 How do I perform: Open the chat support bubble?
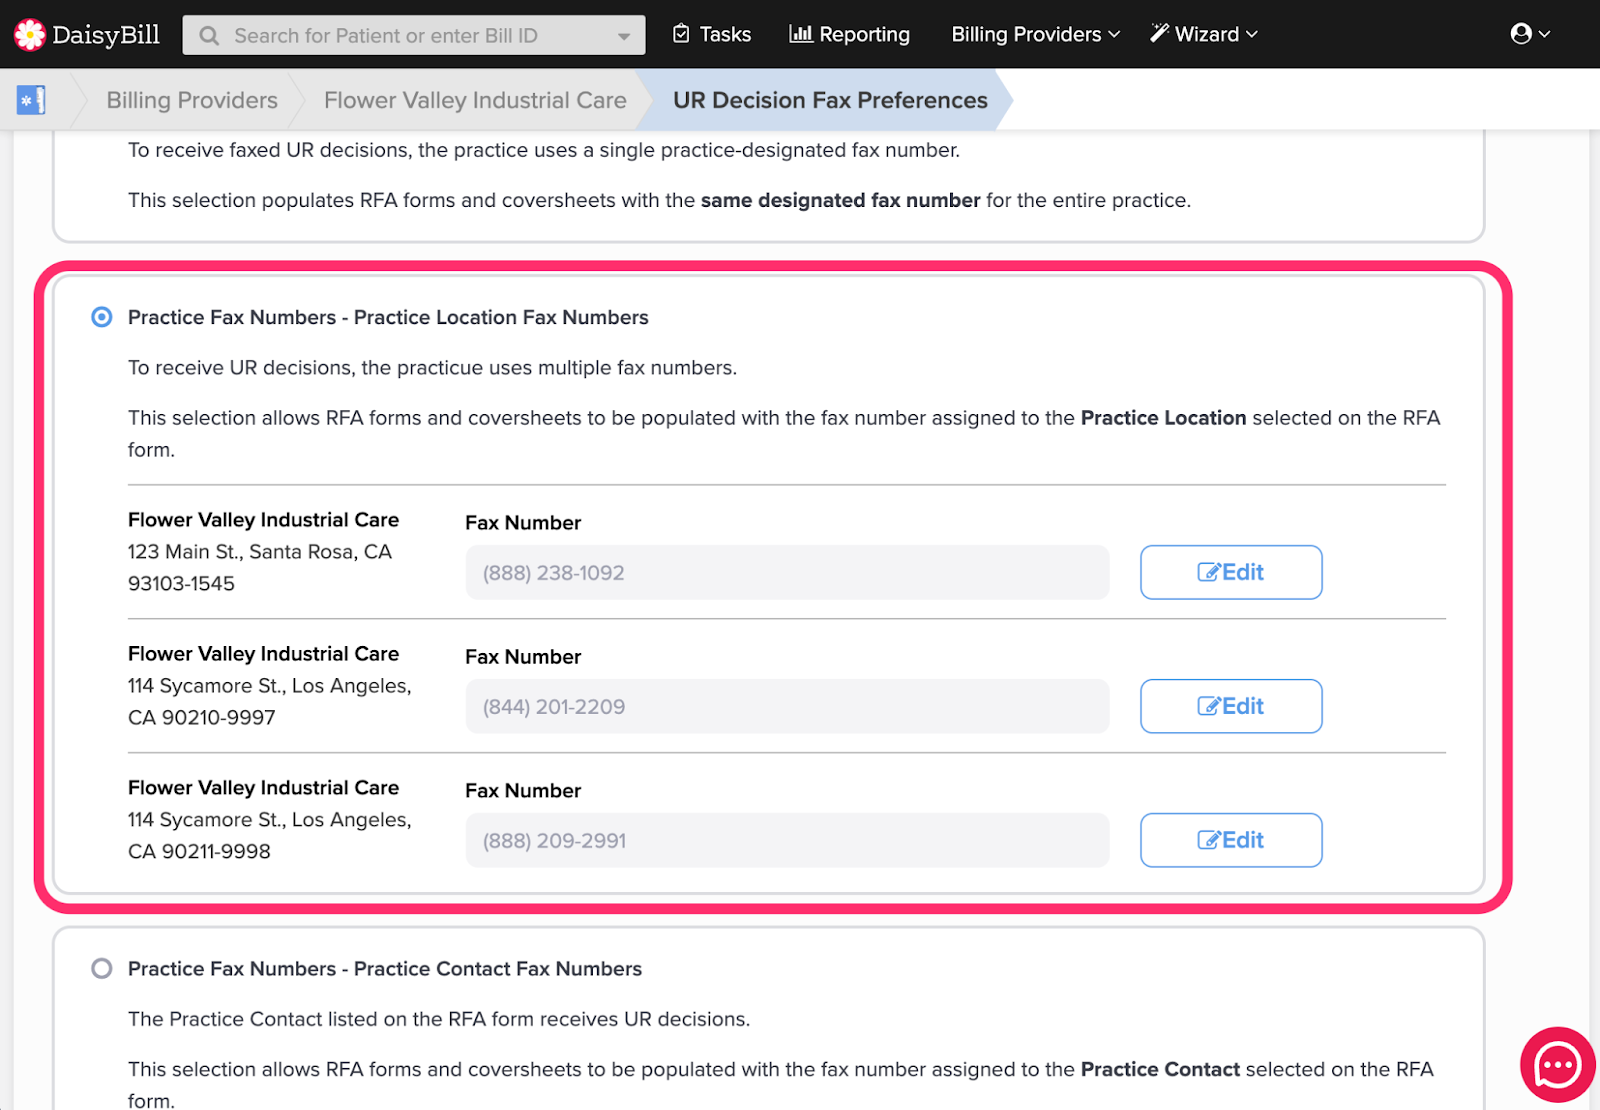pyautogui.click(x=1558, y=1065)
